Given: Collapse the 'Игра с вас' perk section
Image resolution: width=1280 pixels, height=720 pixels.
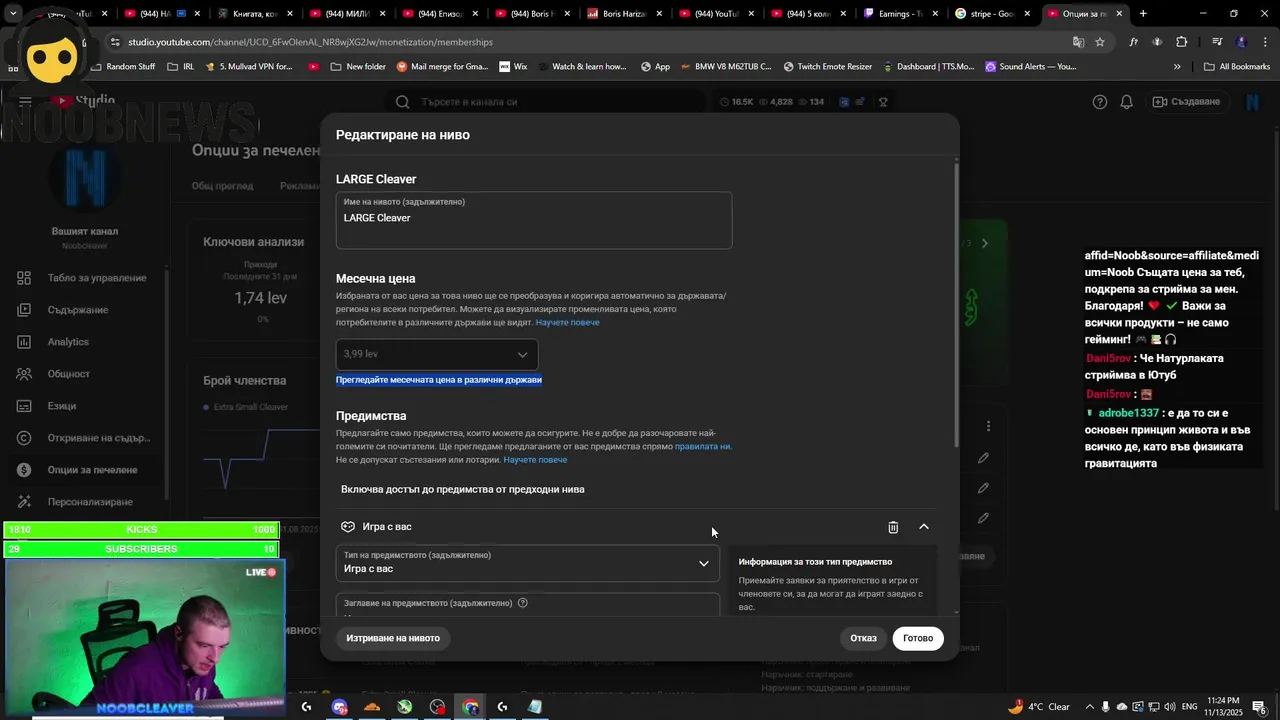Looking at the screenshot, I should (924, 527).
